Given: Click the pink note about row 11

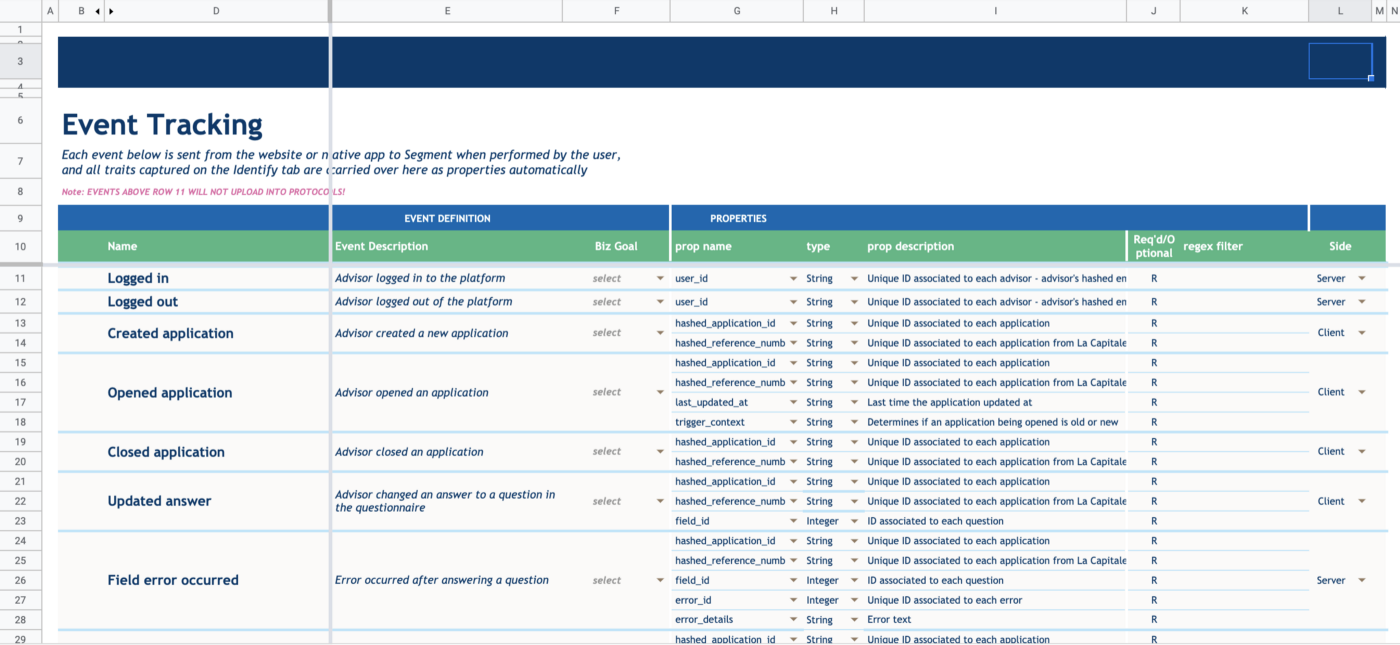Looking at the screenshot, I should (203, 191).
